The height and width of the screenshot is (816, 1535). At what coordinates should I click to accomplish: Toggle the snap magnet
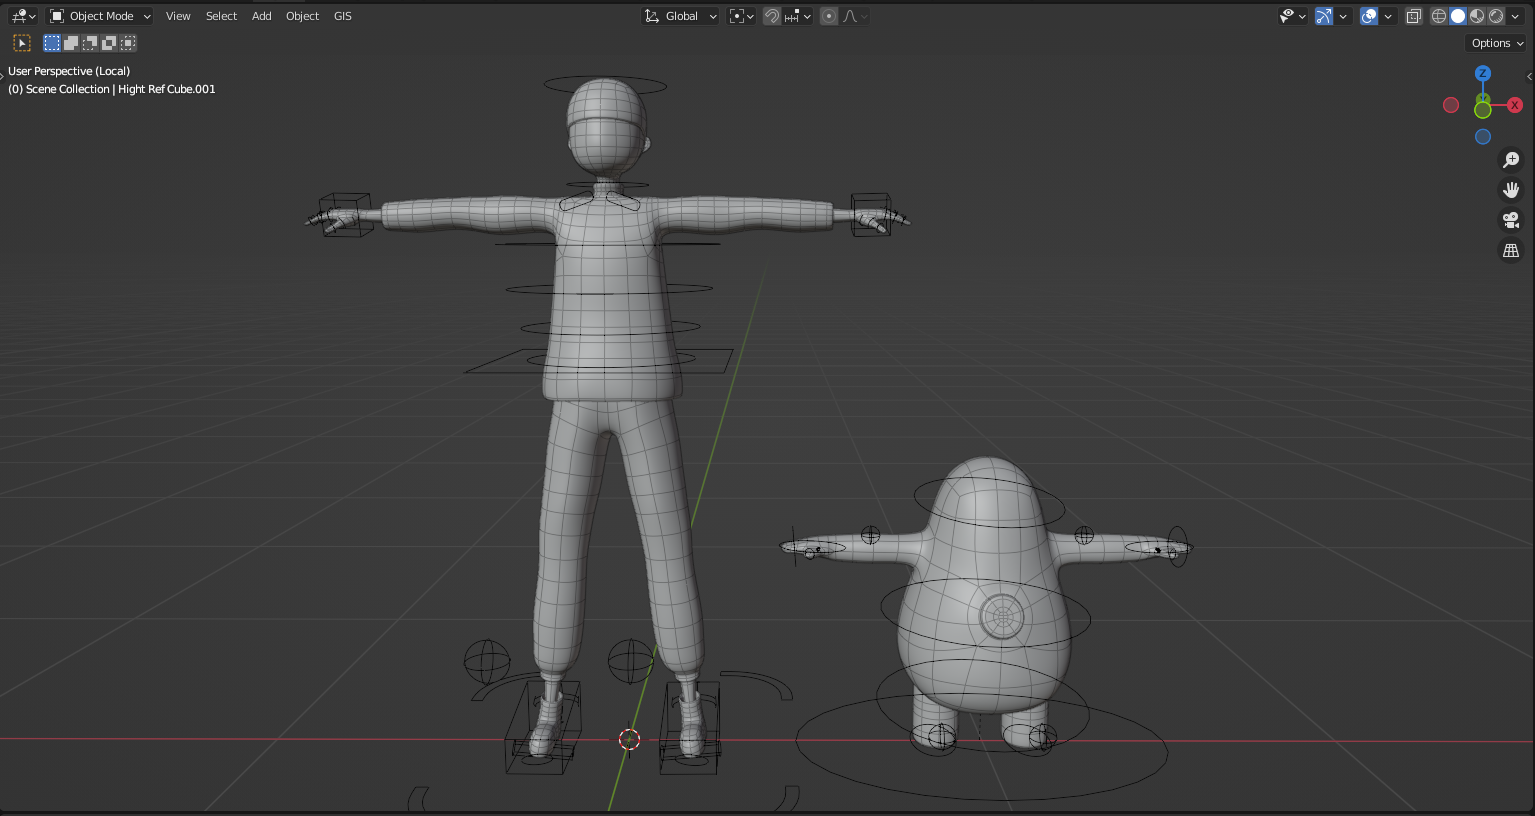pos(772,16)
